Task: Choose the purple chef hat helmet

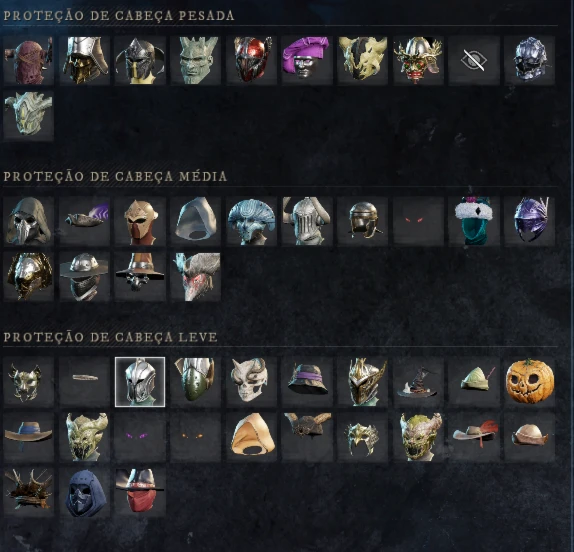Action: pos(307,60)
